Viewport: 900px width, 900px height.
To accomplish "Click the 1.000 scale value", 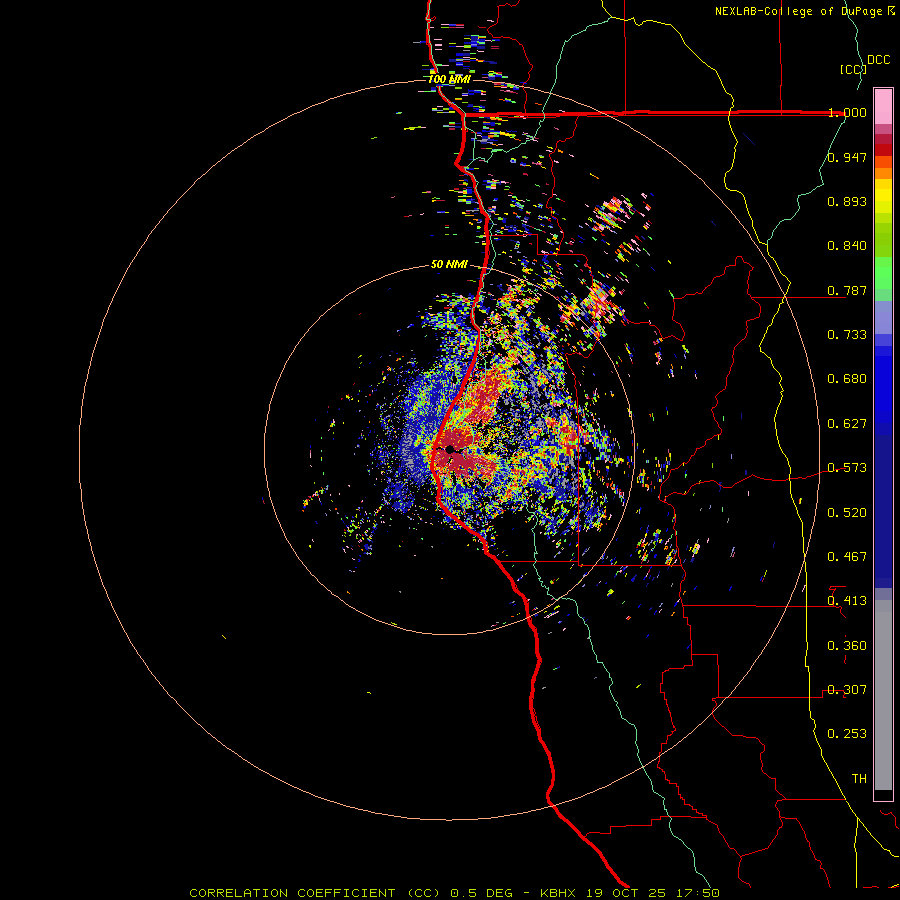I will (x=847, y=112).
